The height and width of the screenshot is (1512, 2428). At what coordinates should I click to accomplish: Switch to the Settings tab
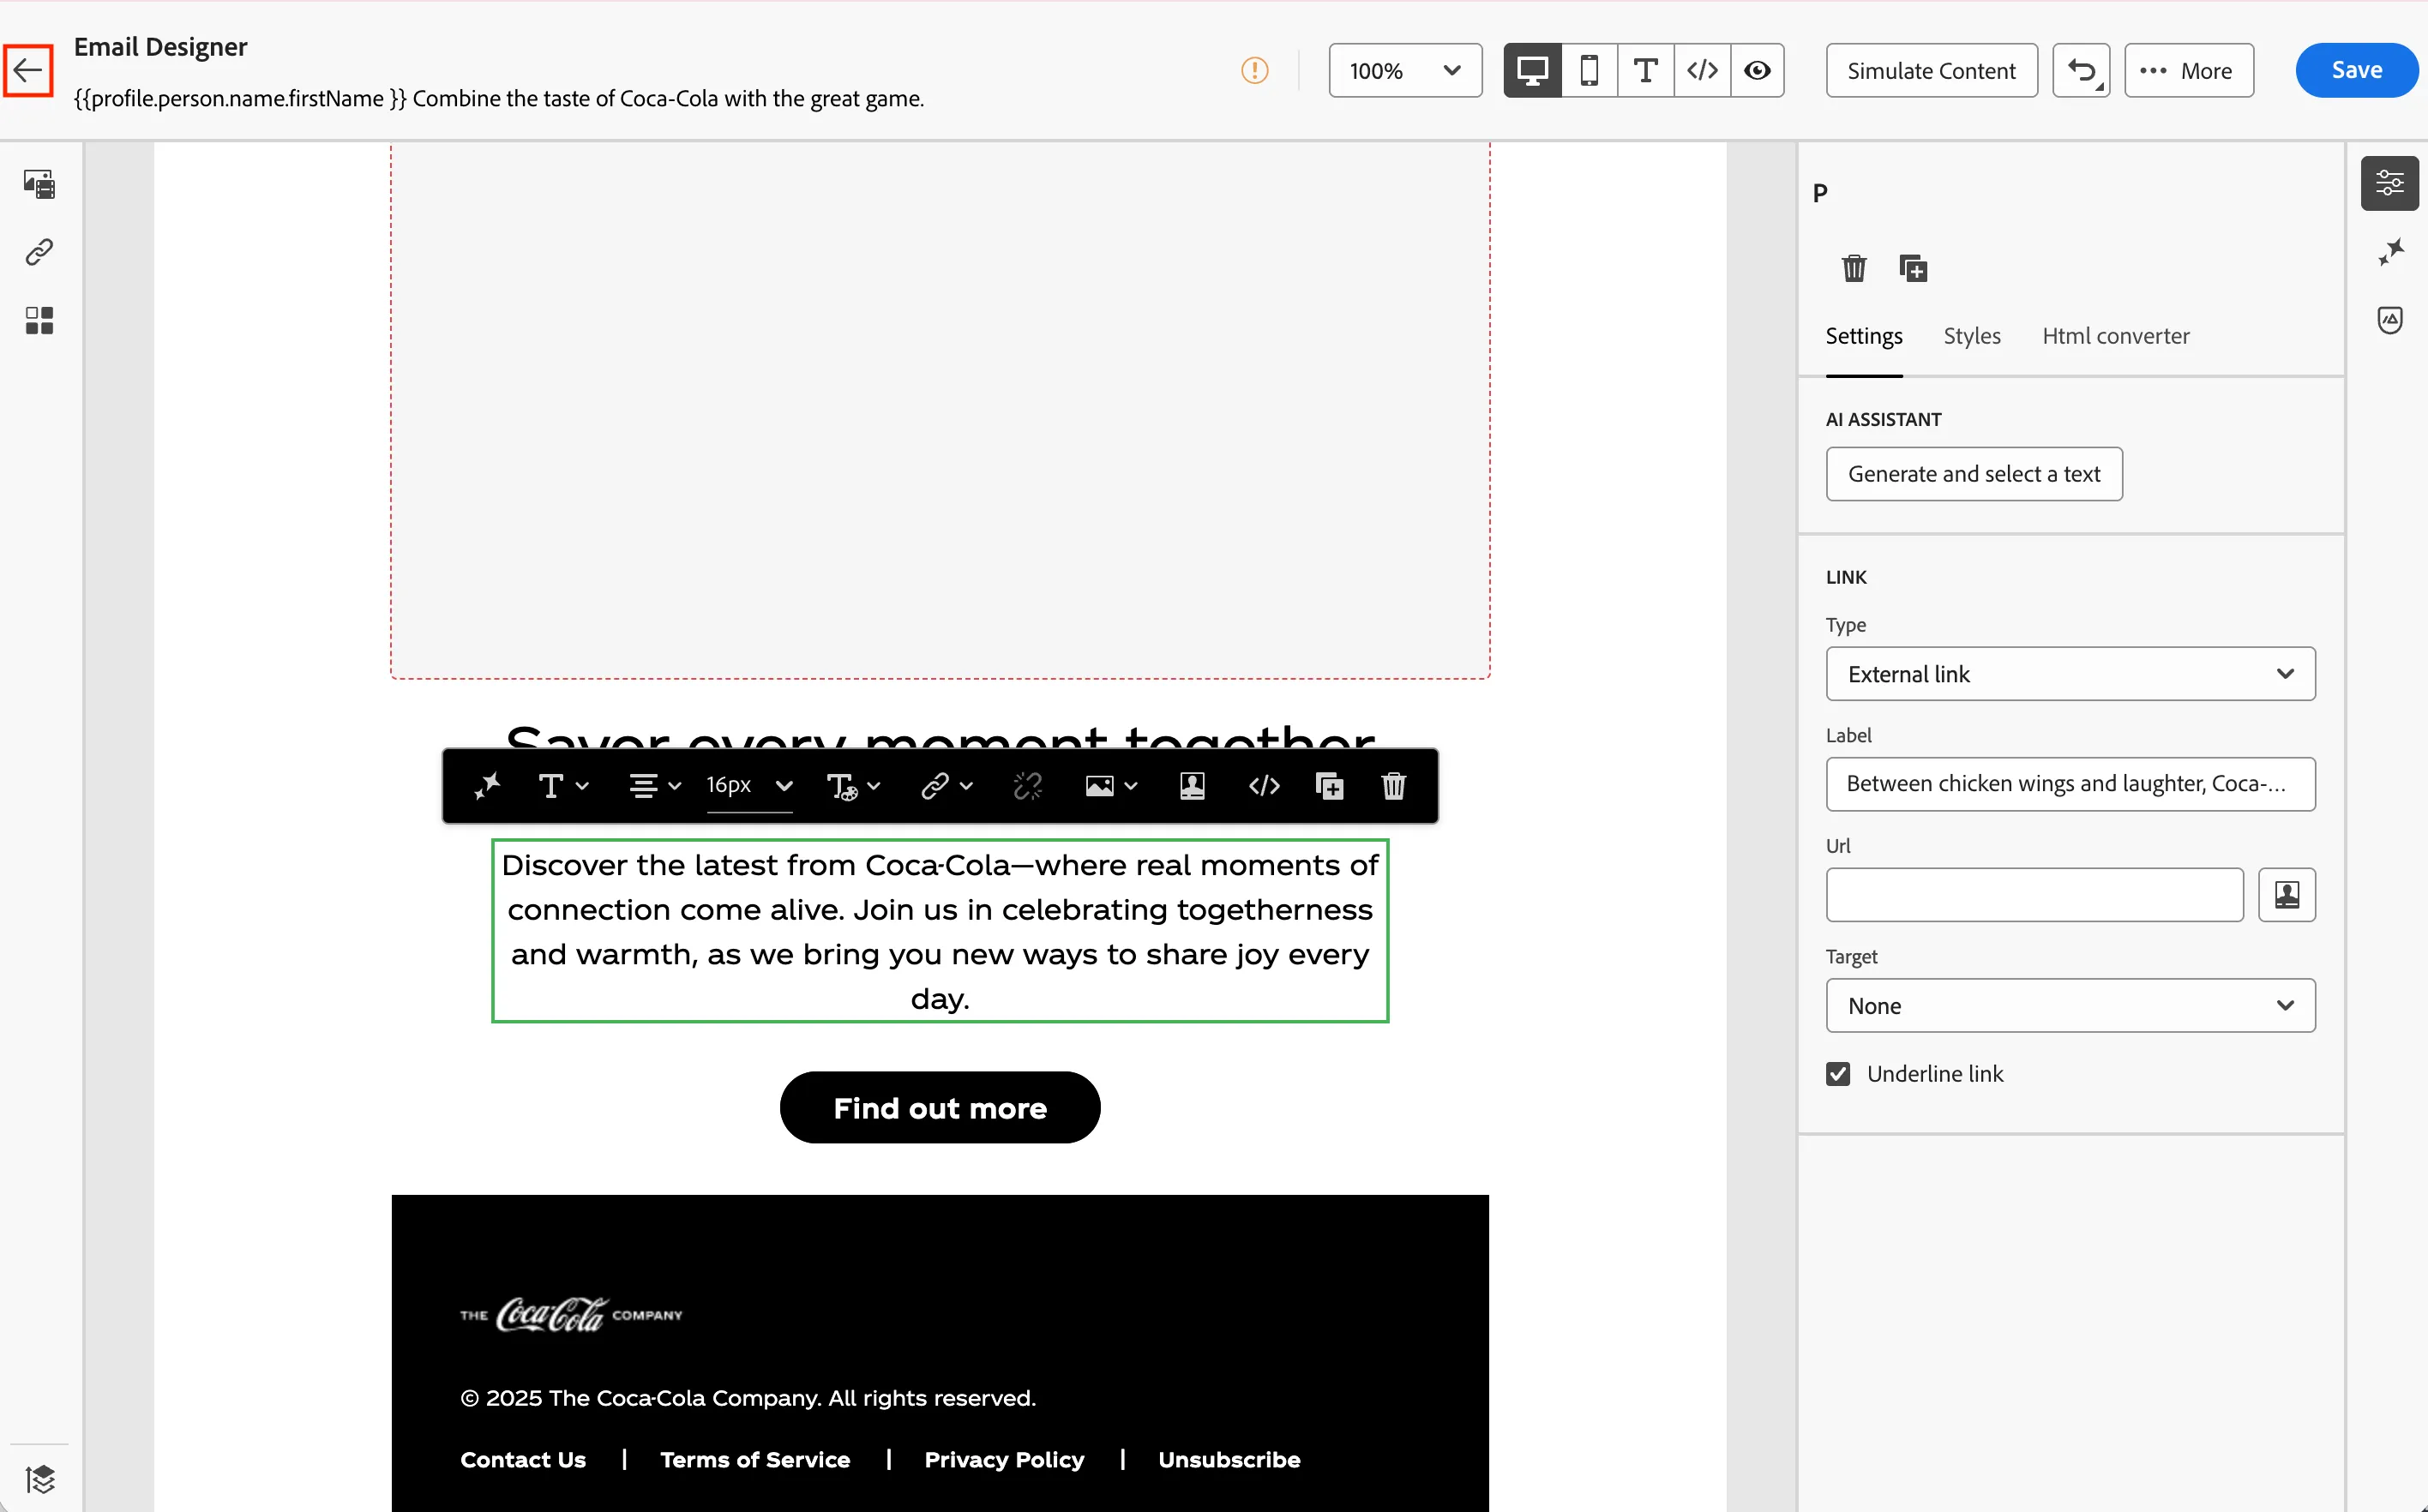1863,336
